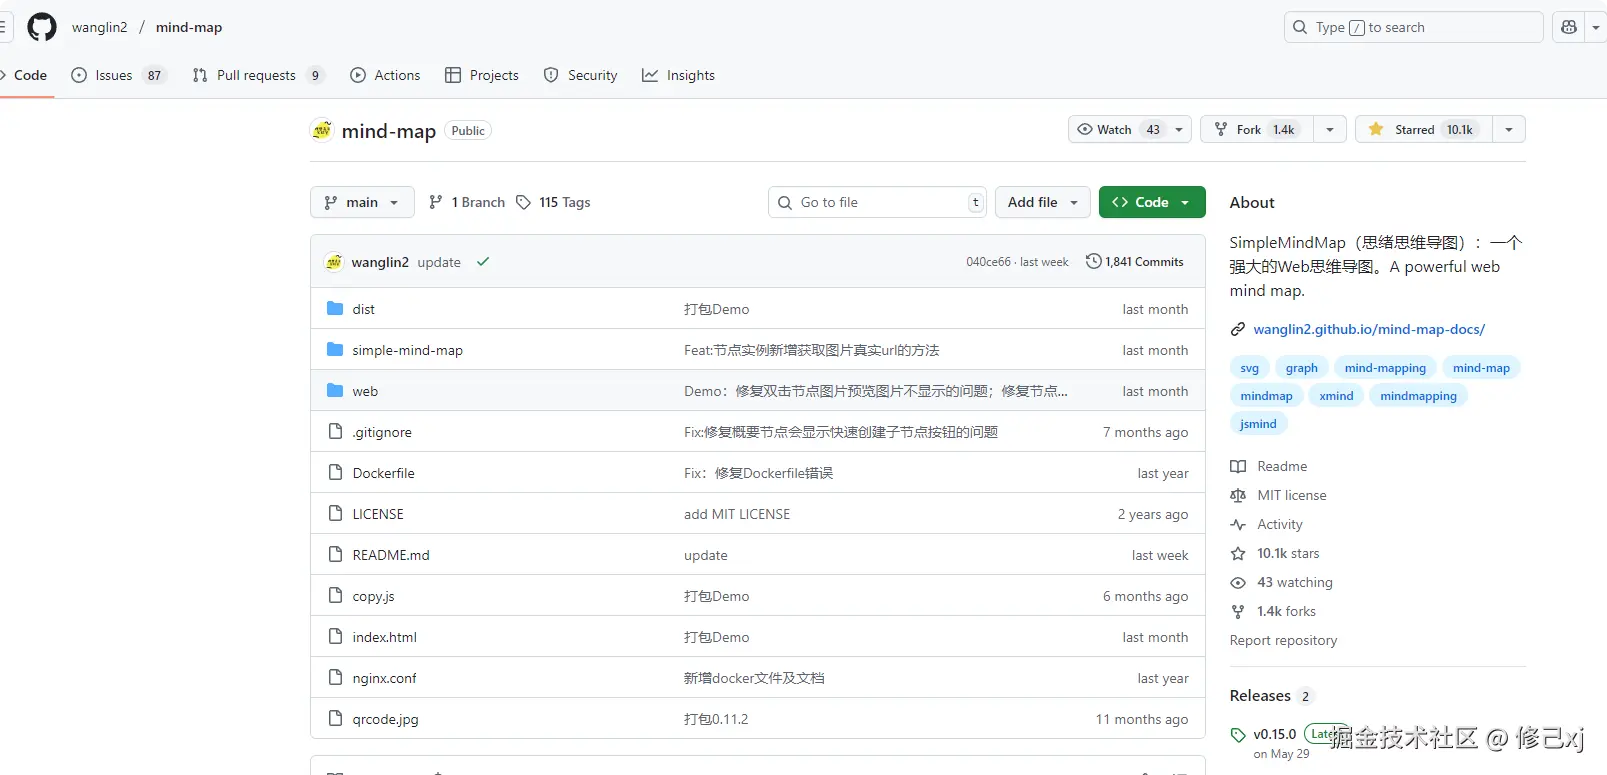Open the Pull requests tab
The image size is (1607, 775).
tap(258, 75)
